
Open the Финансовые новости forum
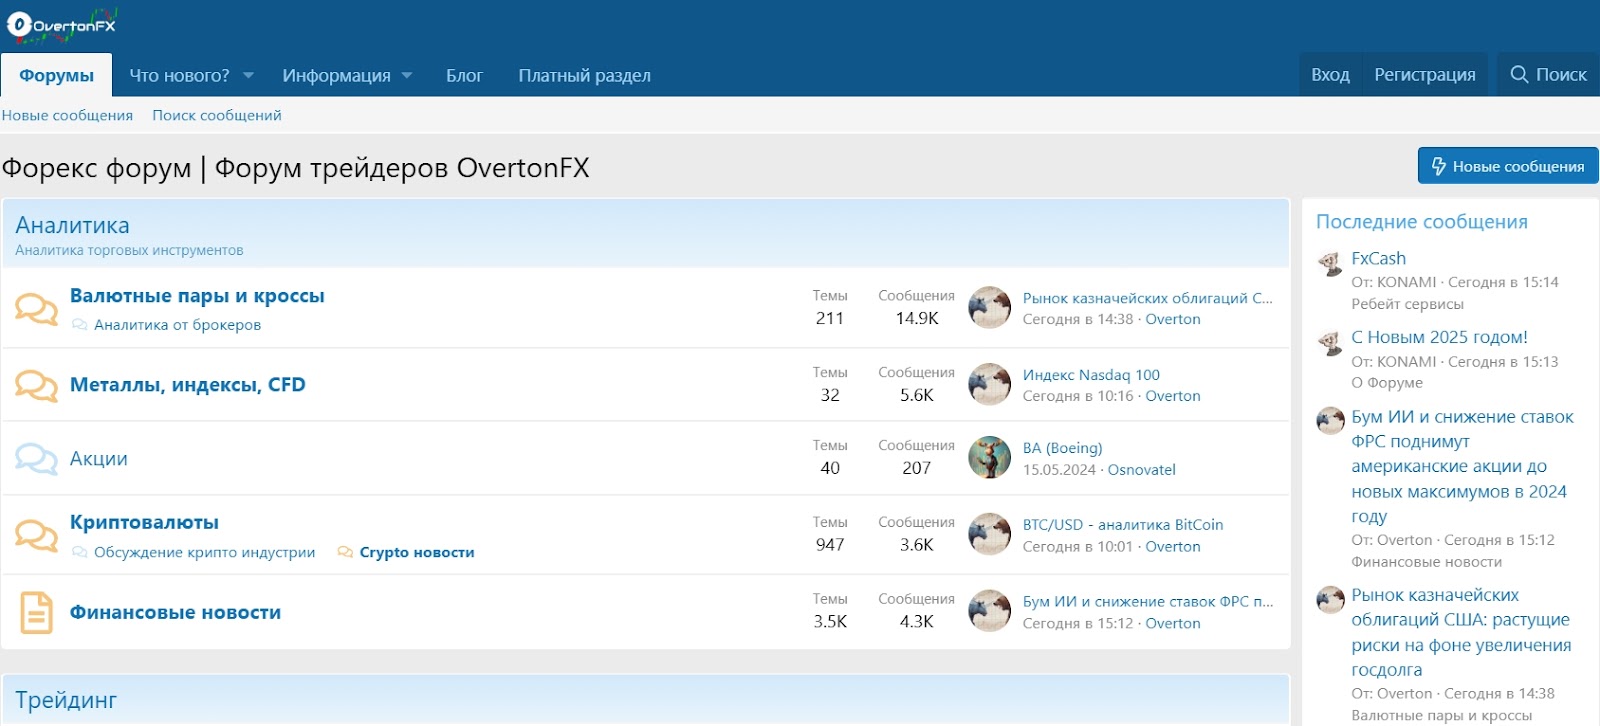click(x=175, y=613)
